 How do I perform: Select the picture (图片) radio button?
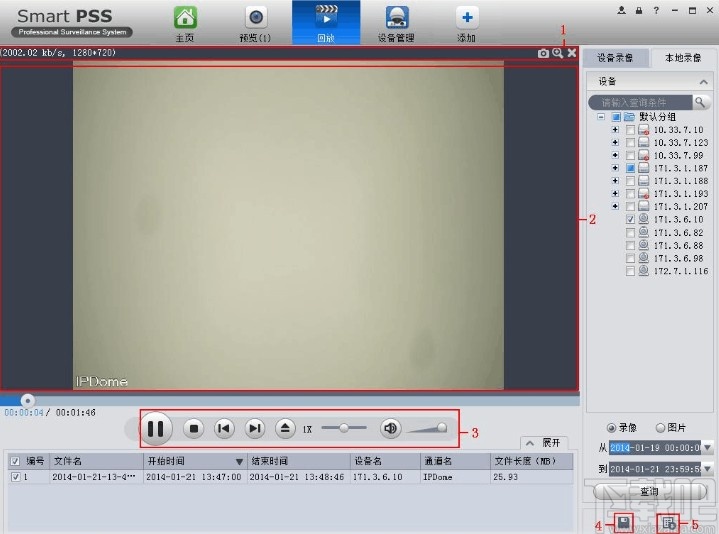(x=660, y=428)
